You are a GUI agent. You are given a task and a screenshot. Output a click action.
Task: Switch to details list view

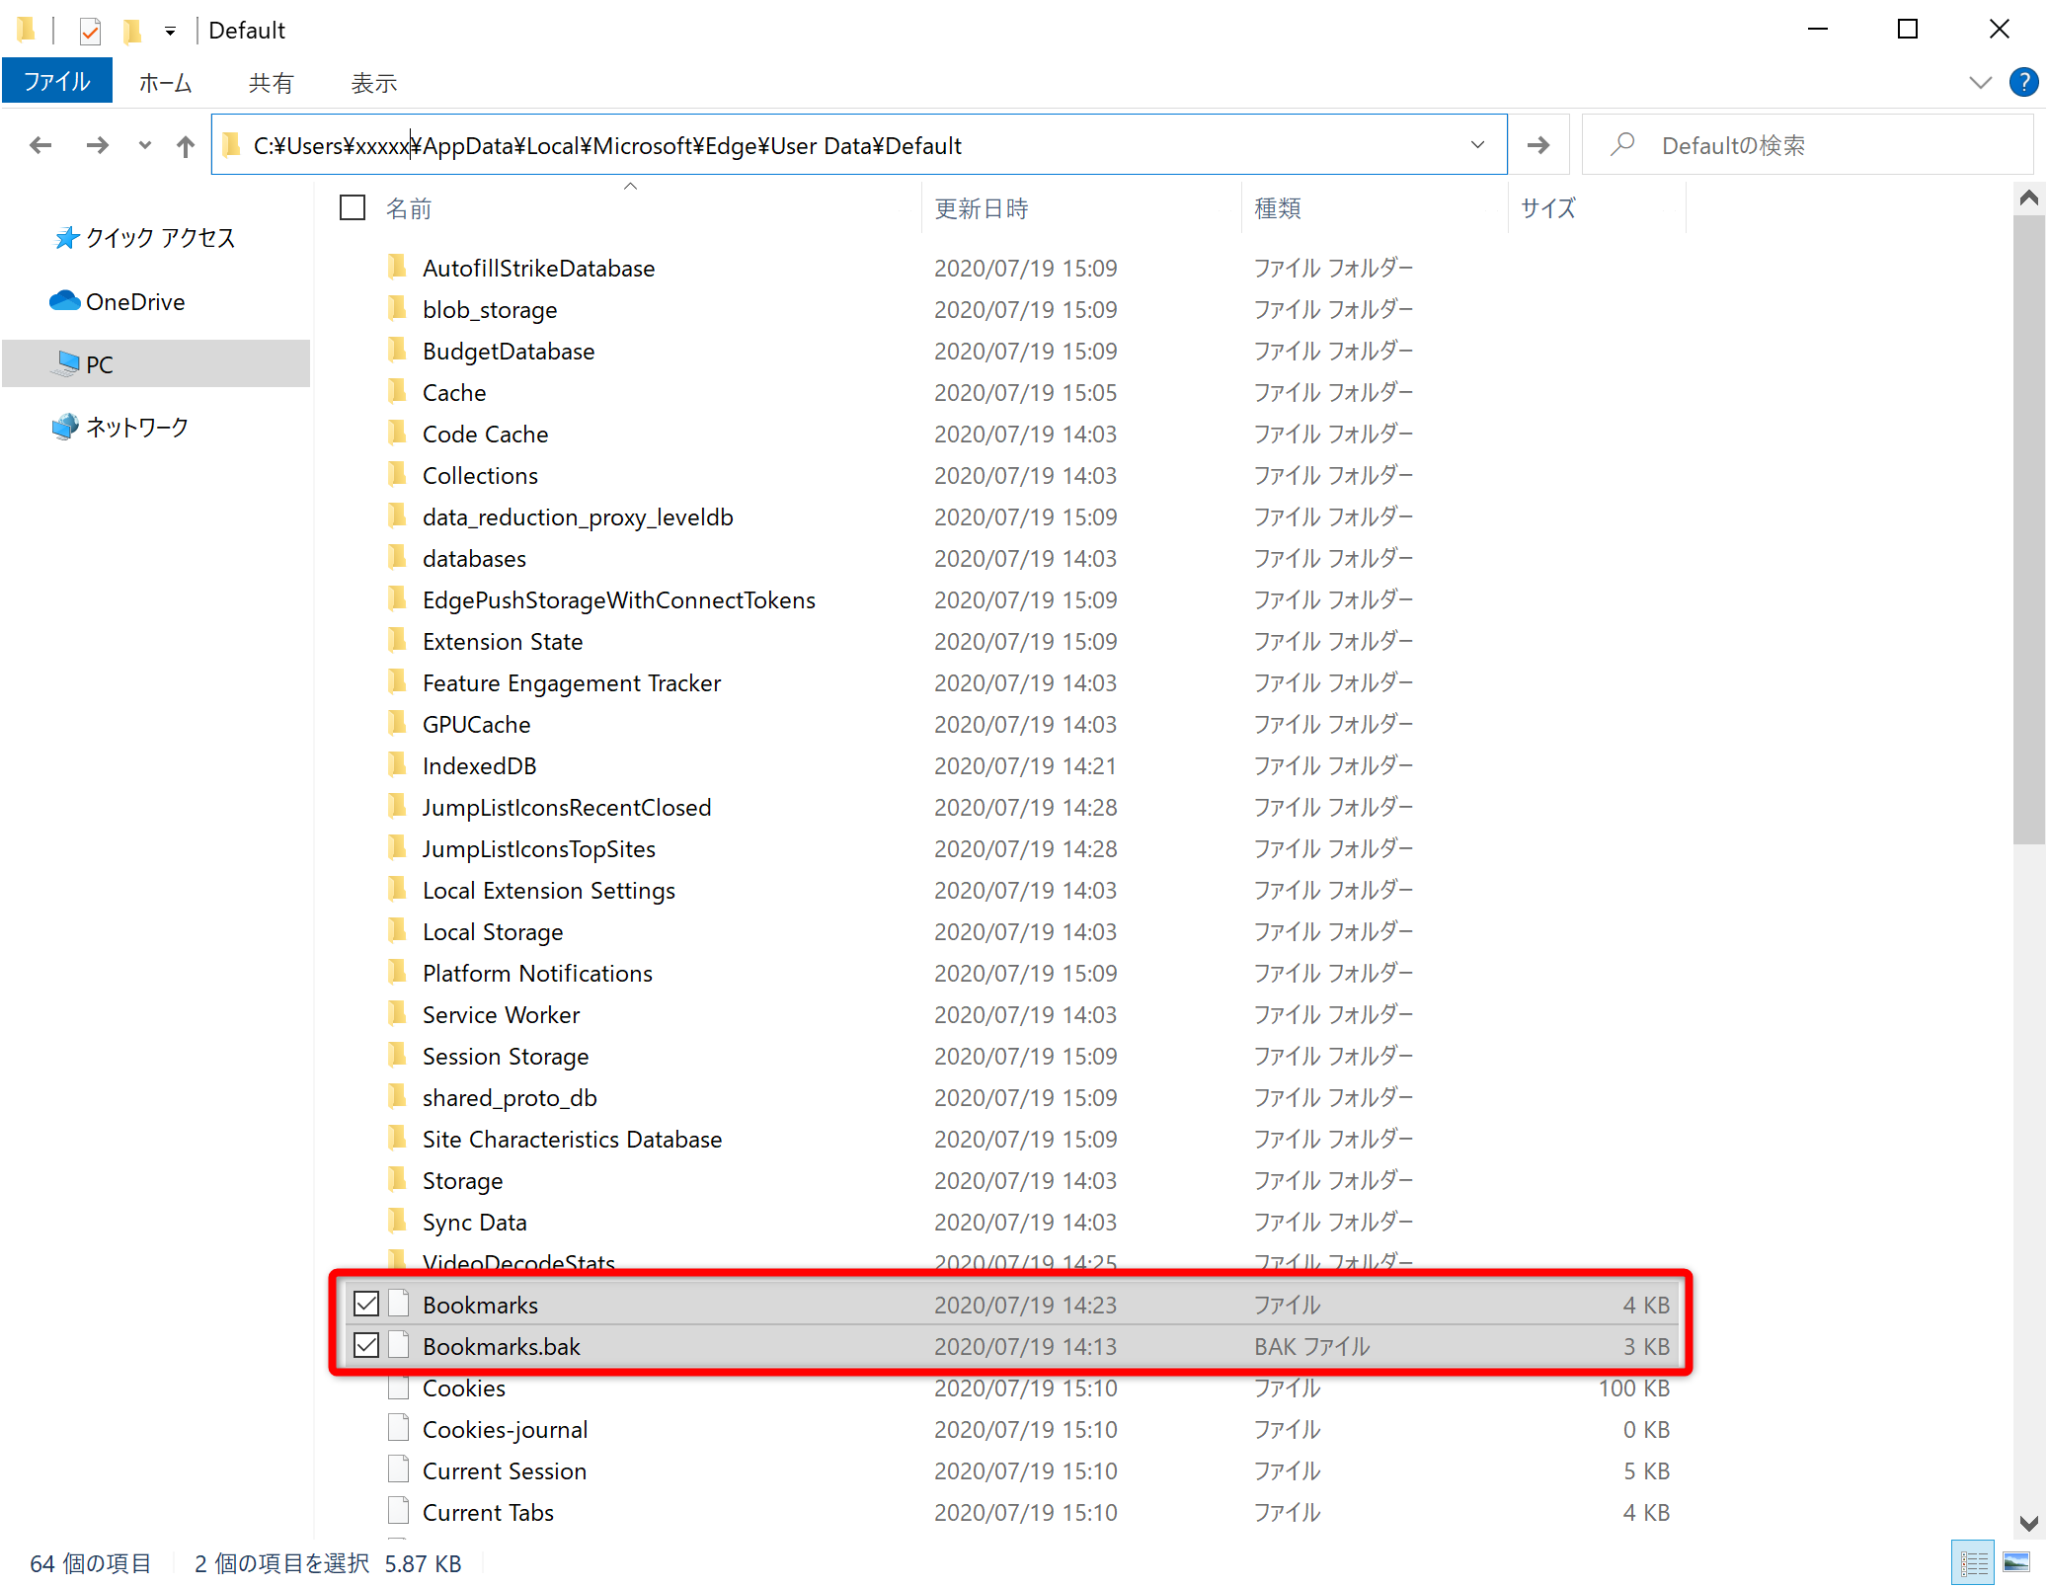(x=1973, y=1561)
